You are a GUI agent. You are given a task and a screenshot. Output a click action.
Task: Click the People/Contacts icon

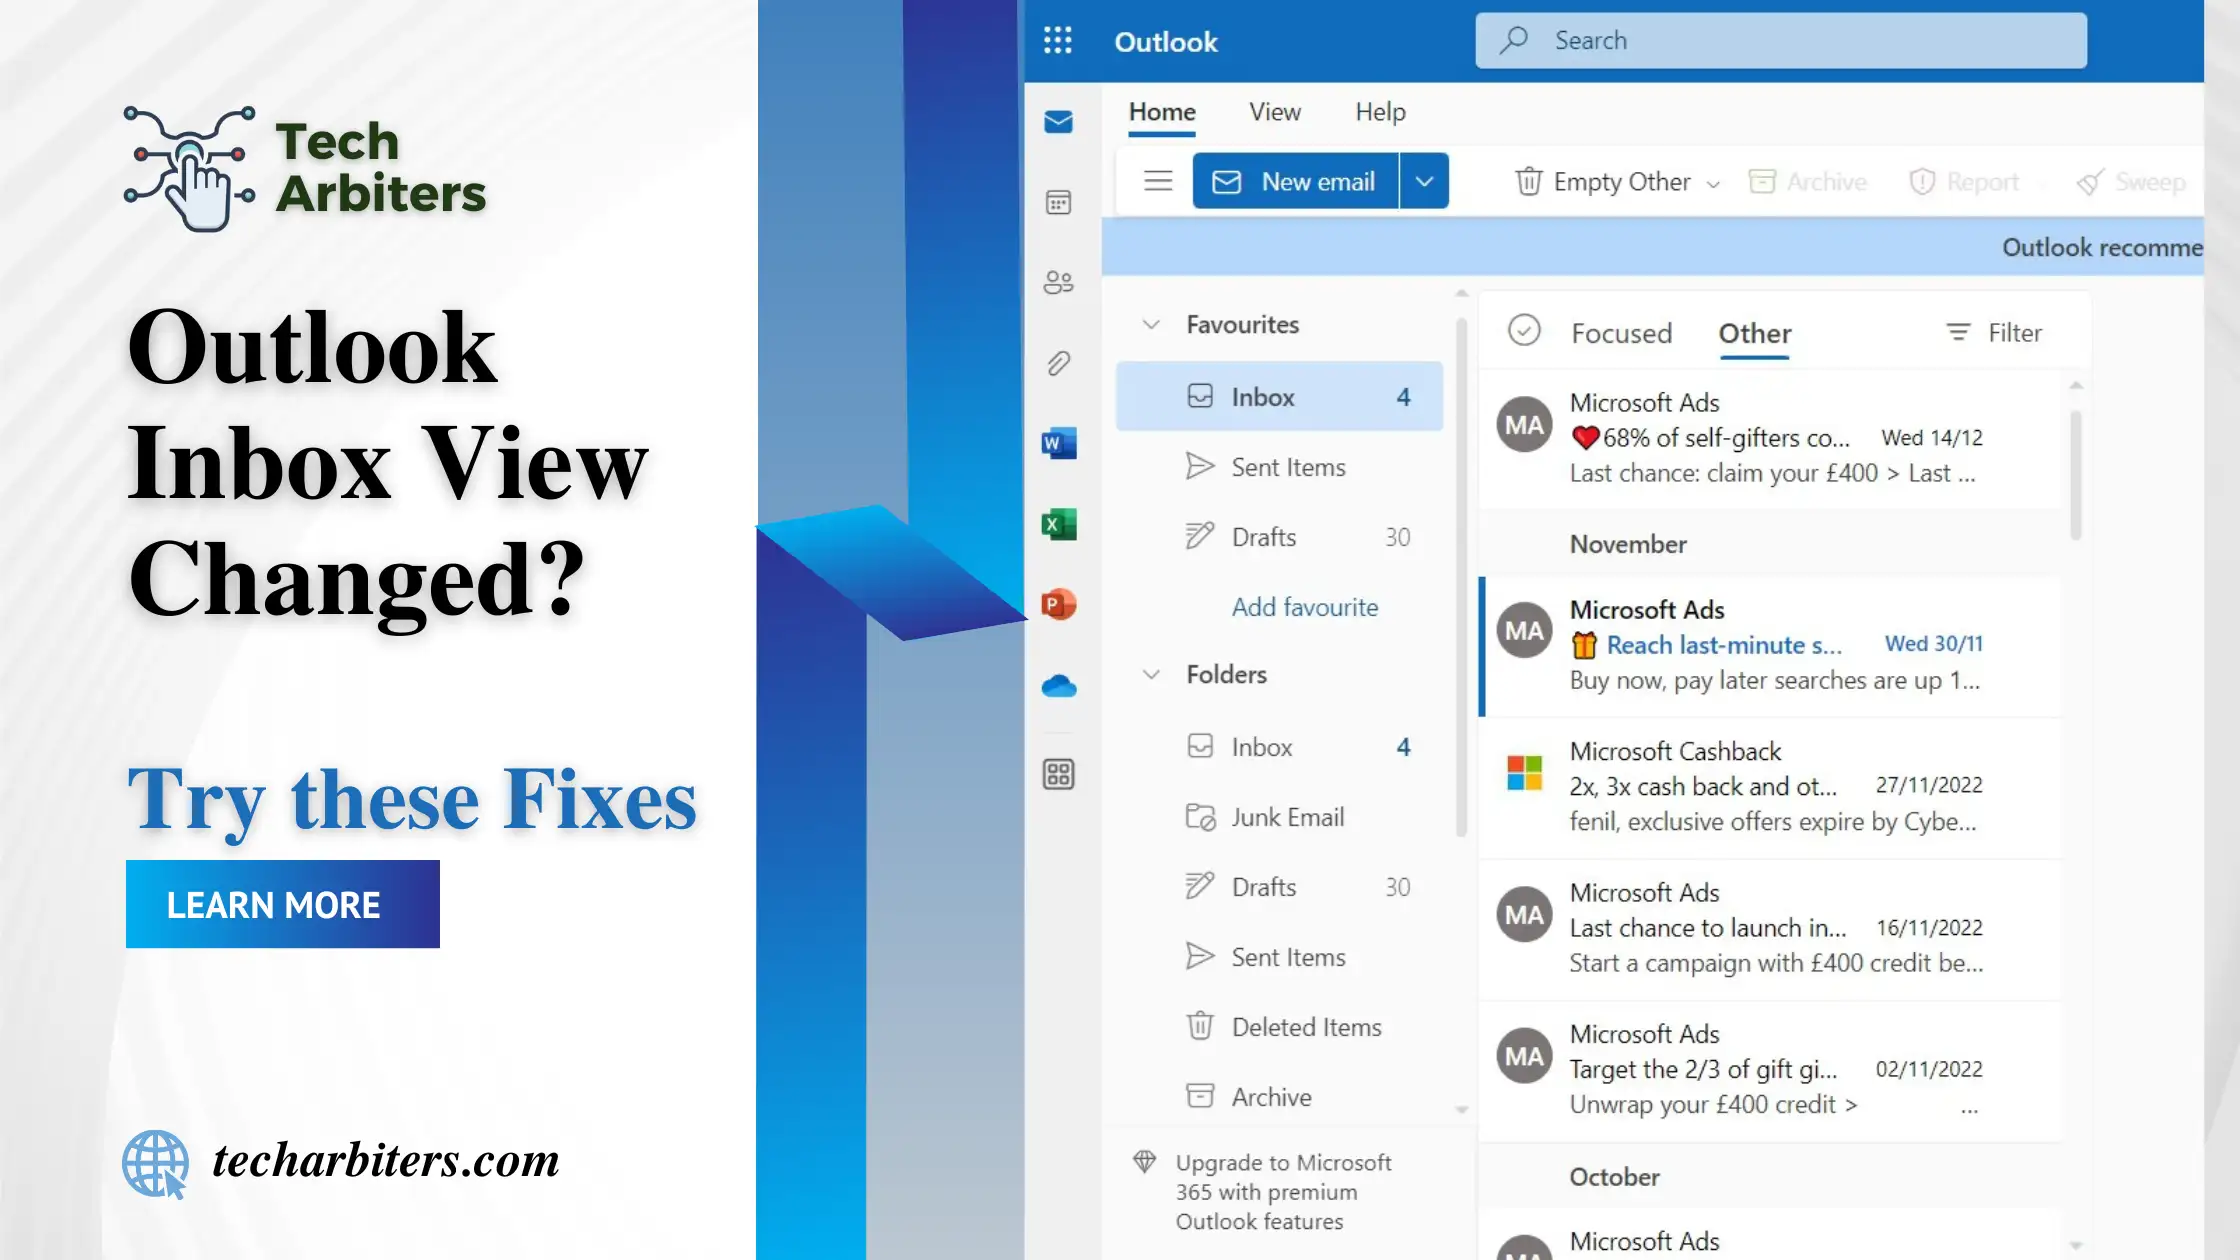tap(1058, 282)
